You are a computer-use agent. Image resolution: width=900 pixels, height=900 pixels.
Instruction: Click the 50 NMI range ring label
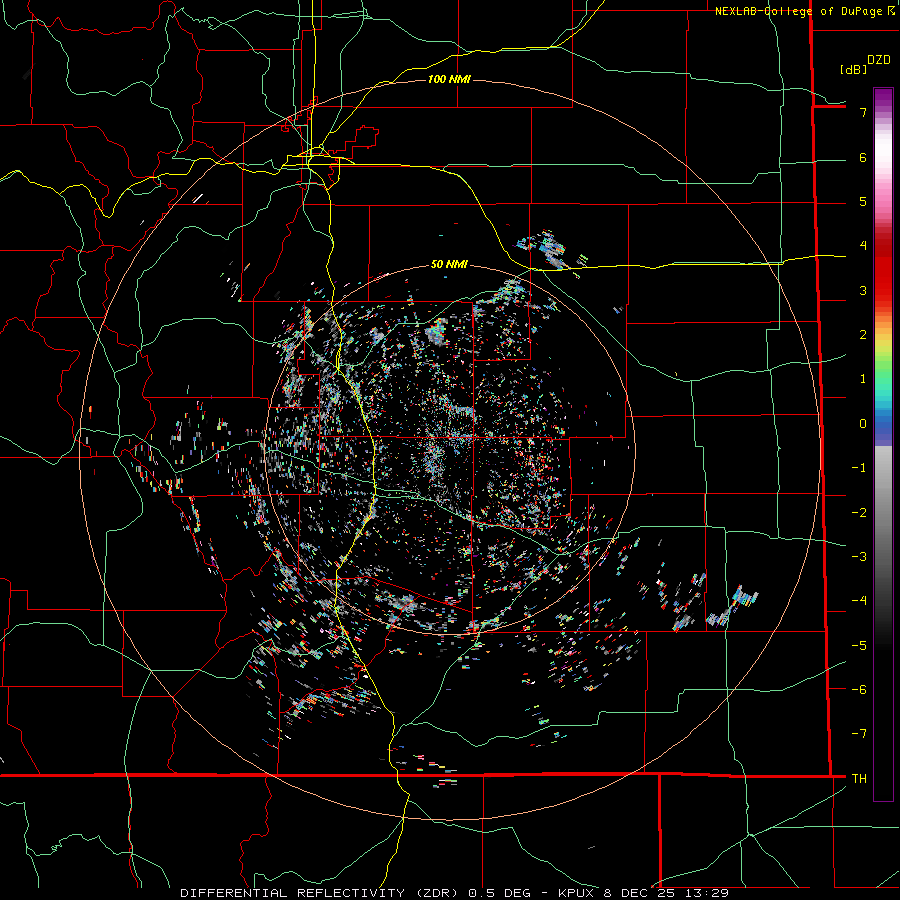[449, 264]
